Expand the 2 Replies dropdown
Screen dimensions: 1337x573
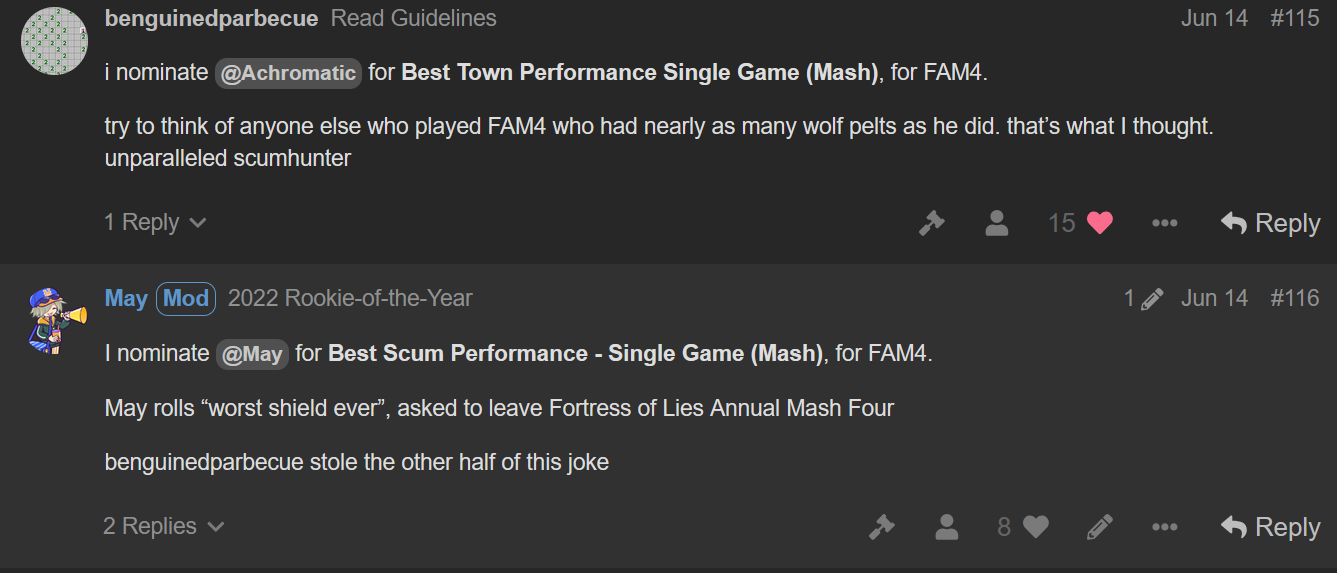(x=164, y=526)
